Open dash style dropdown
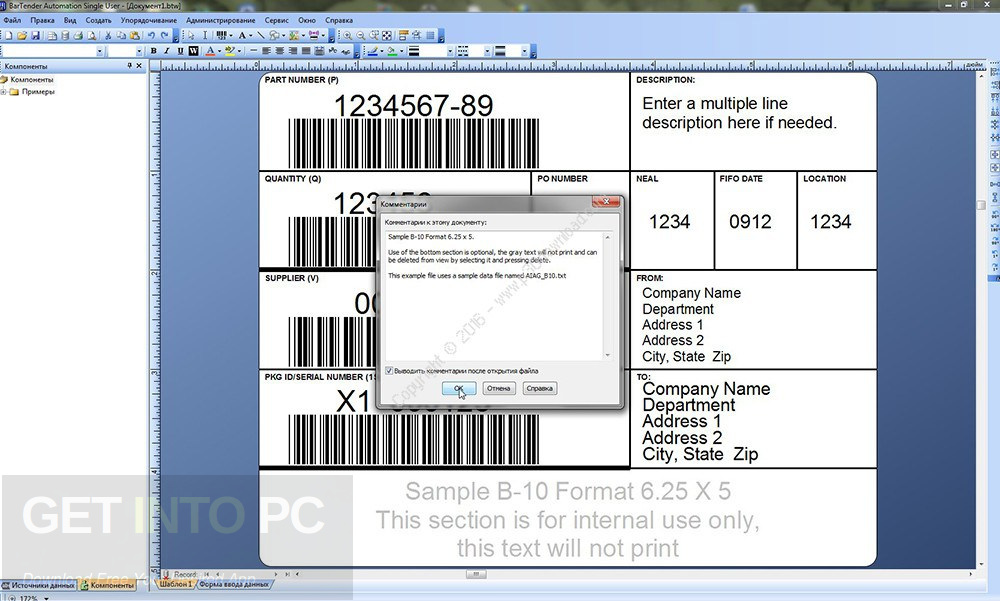 pos(487,51)
